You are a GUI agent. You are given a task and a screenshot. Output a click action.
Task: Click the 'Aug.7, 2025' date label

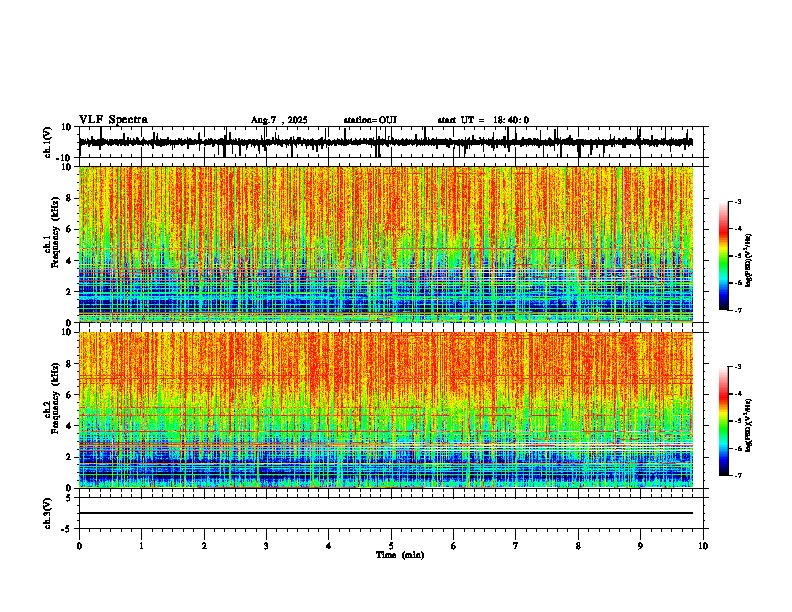(x=279, y=120)
